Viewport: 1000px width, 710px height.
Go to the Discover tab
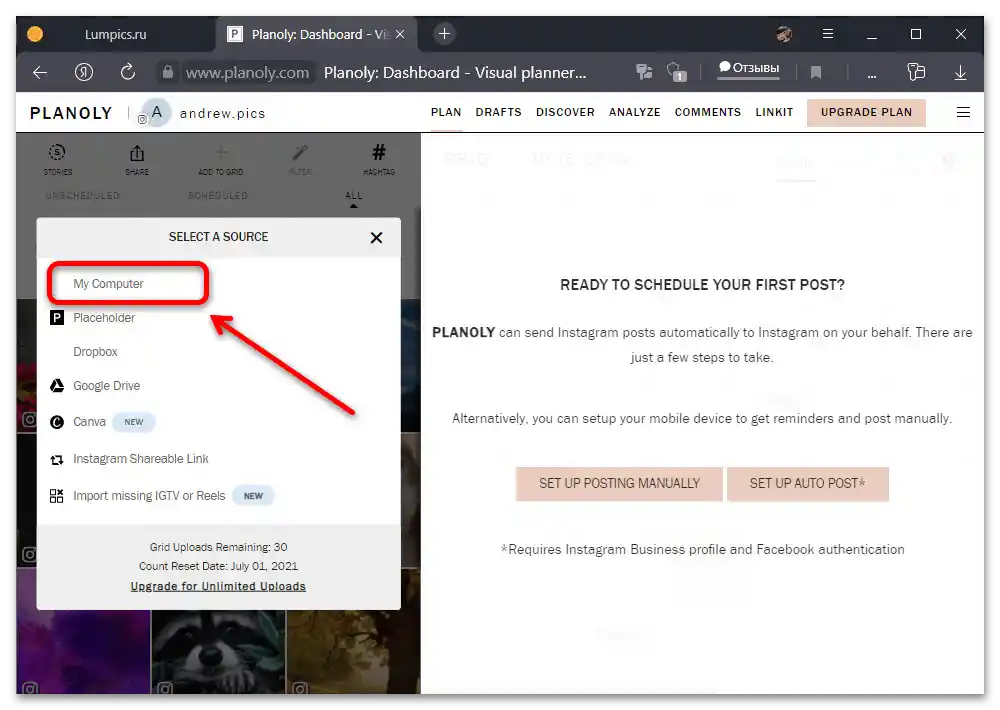click(x=565, y=112)
